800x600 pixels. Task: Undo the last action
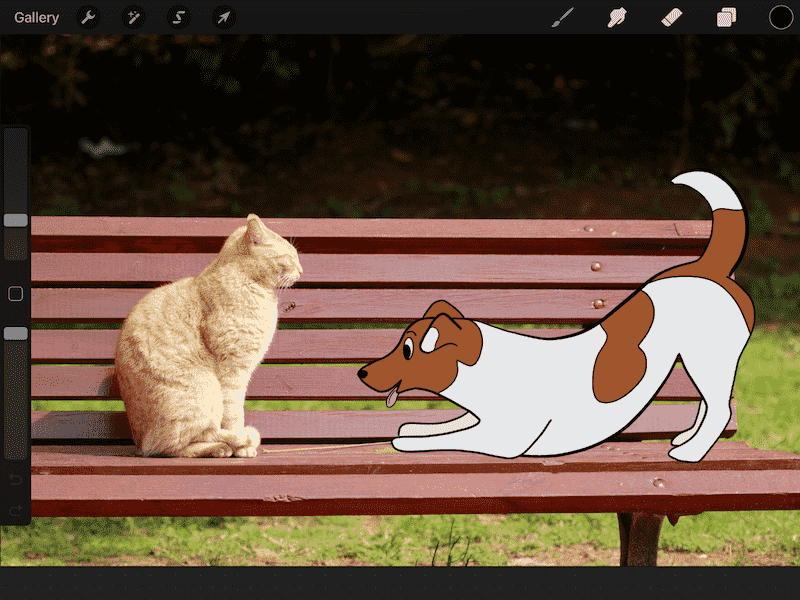(16, 479)
